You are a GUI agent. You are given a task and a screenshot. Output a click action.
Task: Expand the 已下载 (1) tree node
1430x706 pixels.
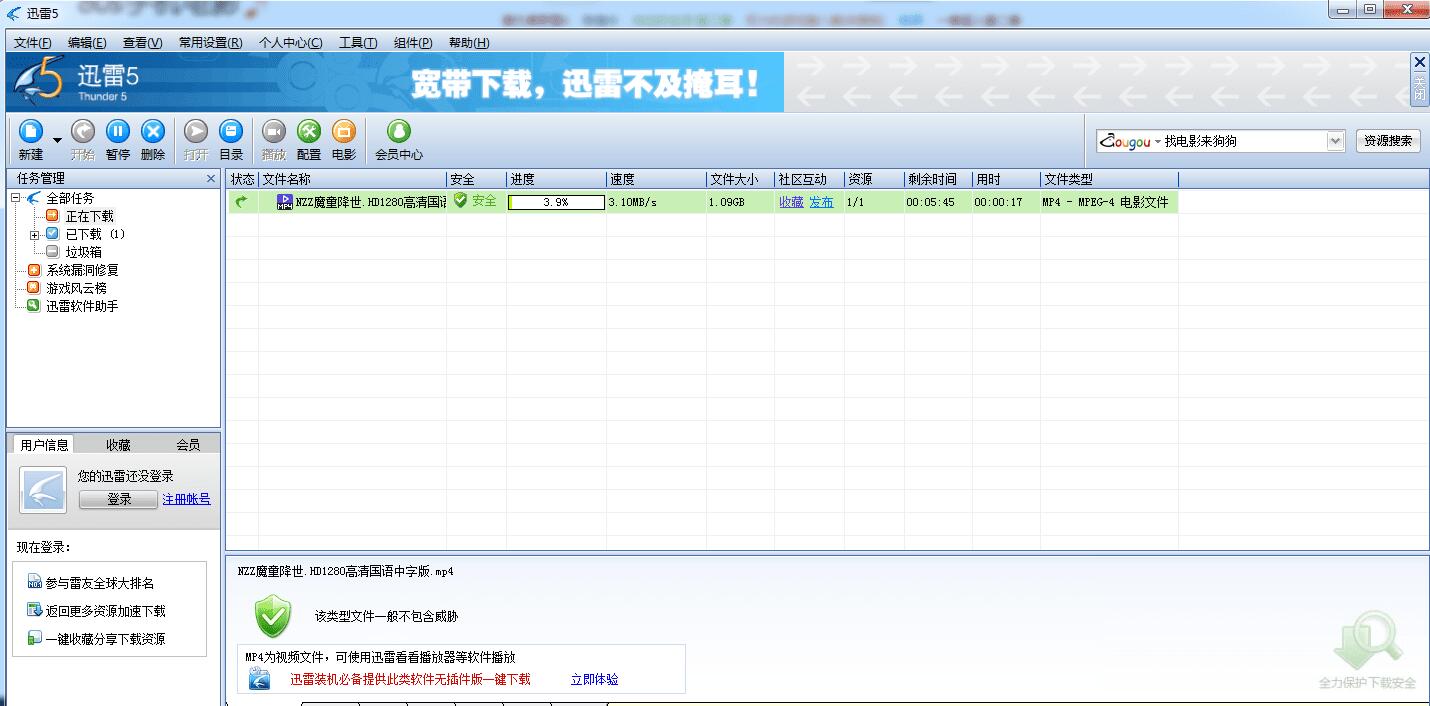pyautogui.click(x=35, y=234)
